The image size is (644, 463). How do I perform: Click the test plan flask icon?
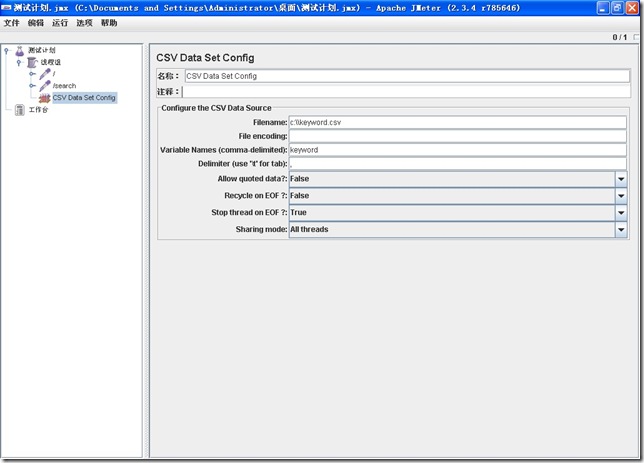19,51
